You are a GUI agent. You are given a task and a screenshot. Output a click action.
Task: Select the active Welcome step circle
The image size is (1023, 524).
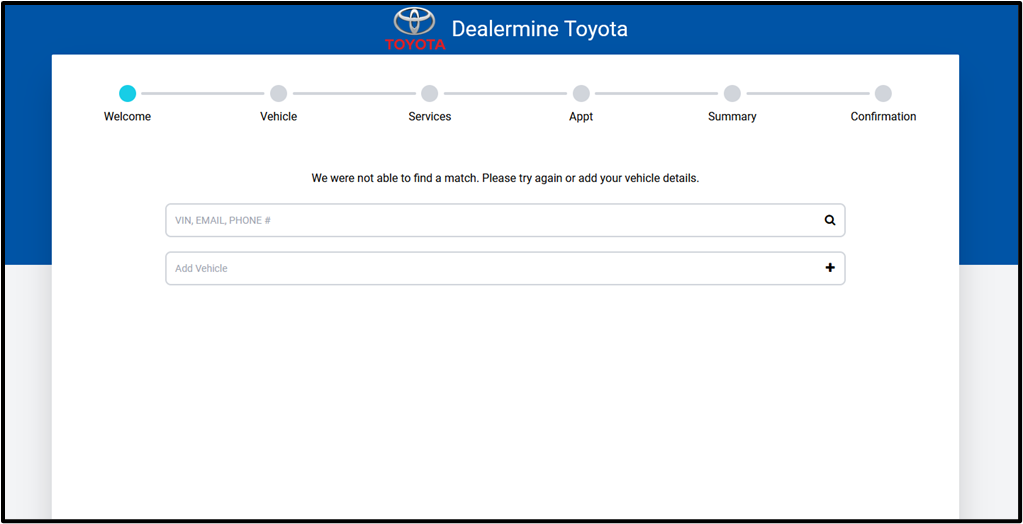point(127,93)
